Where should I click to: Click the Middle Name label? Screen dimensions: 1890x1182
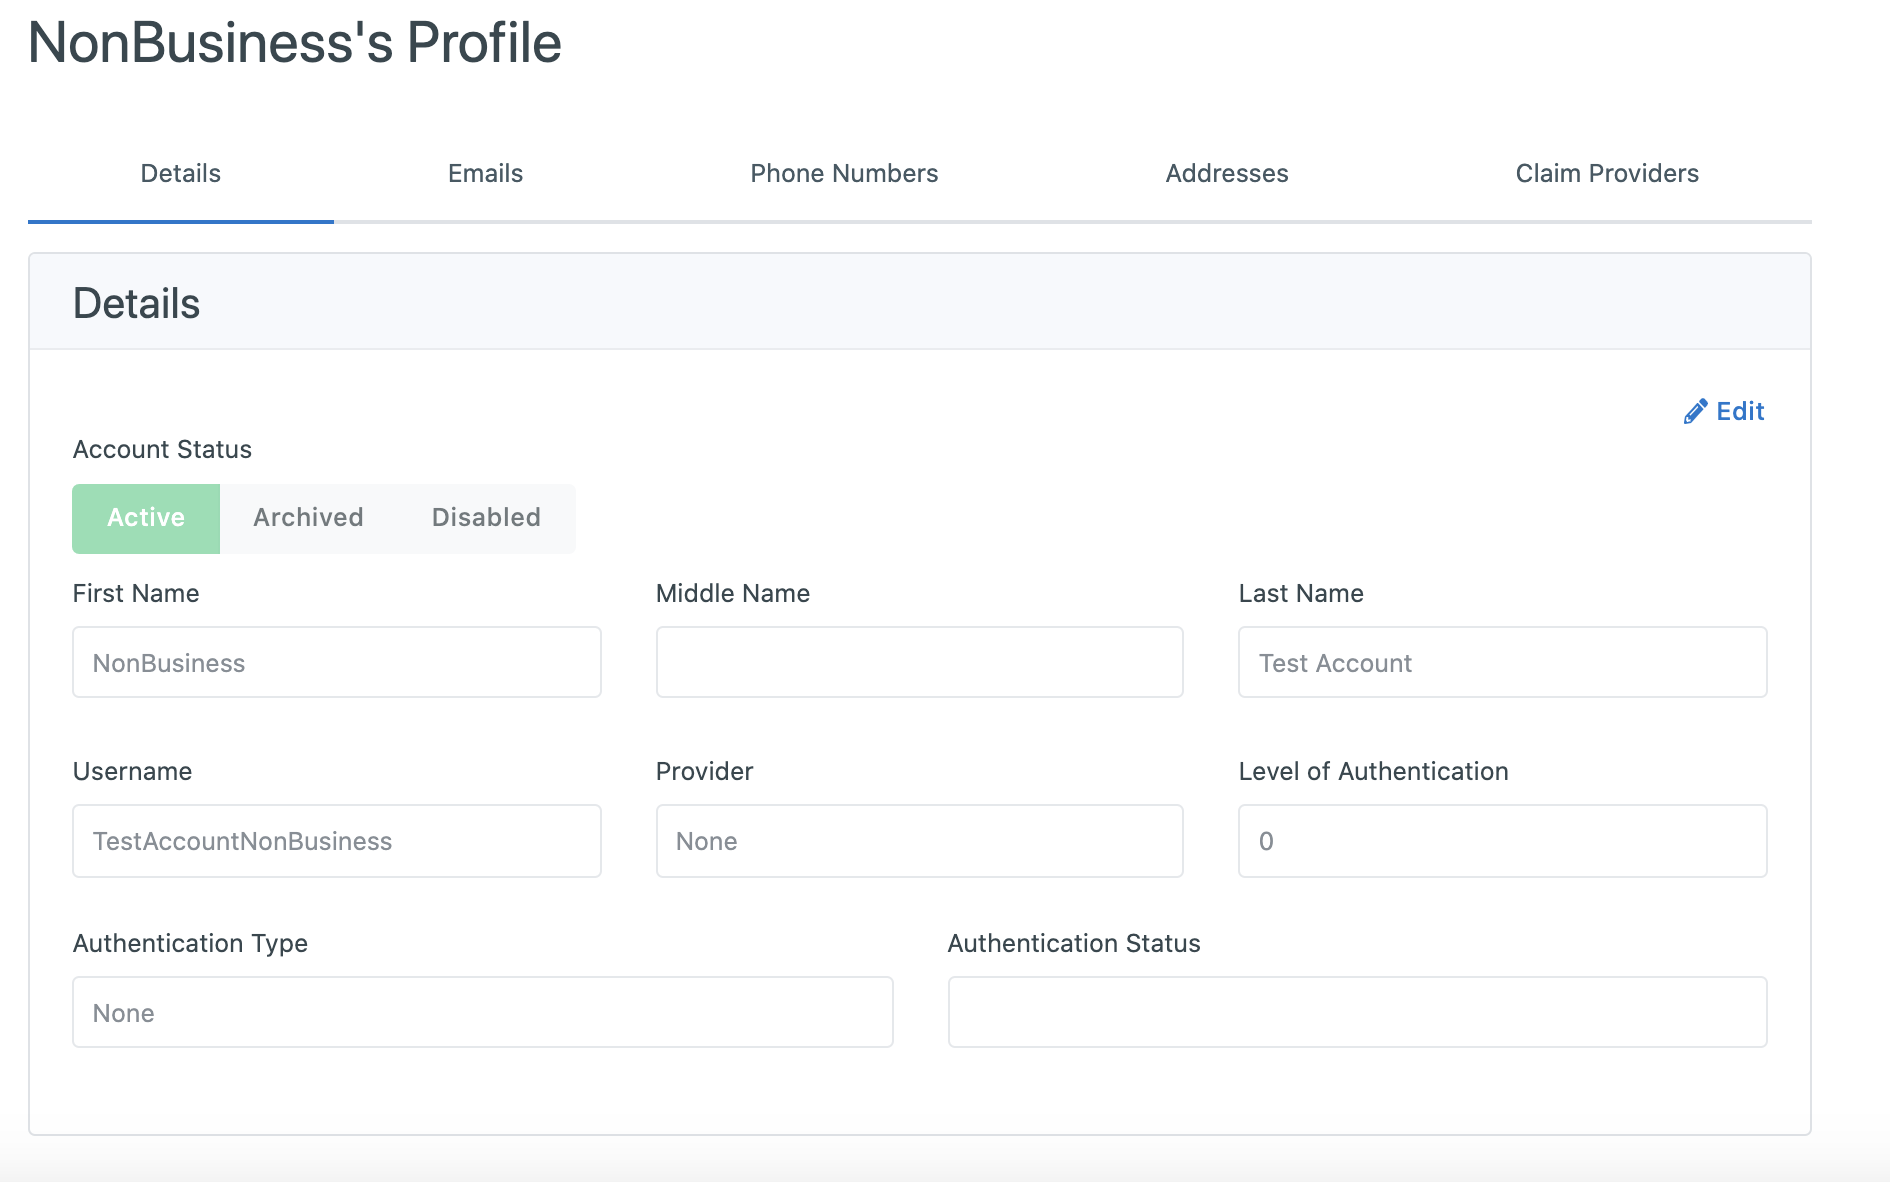[x=733, y=593]
